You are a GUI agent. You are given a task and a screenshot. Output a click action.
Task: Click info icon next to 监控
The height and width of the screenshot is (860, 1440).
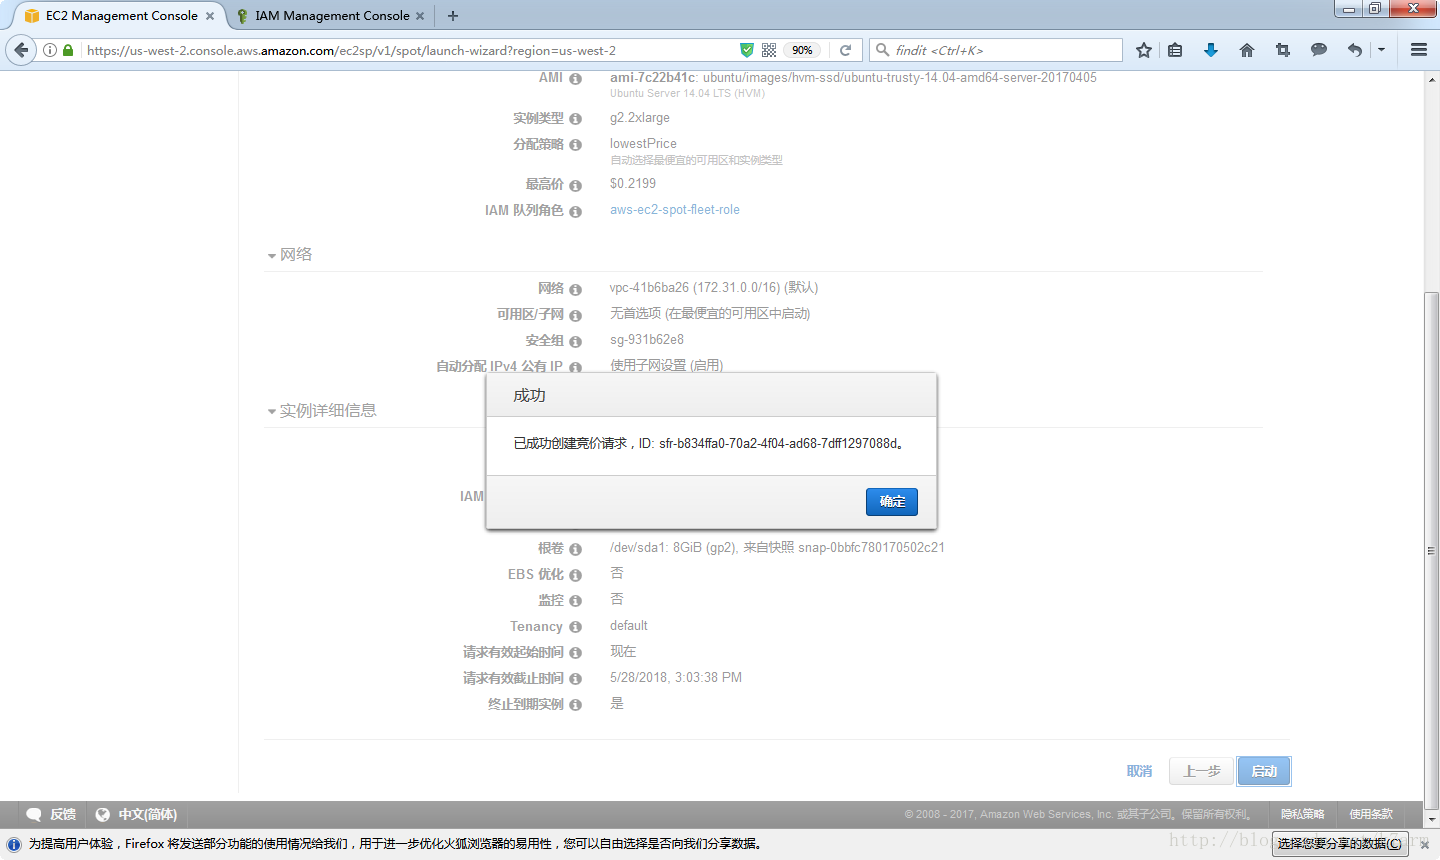point(575,601)
